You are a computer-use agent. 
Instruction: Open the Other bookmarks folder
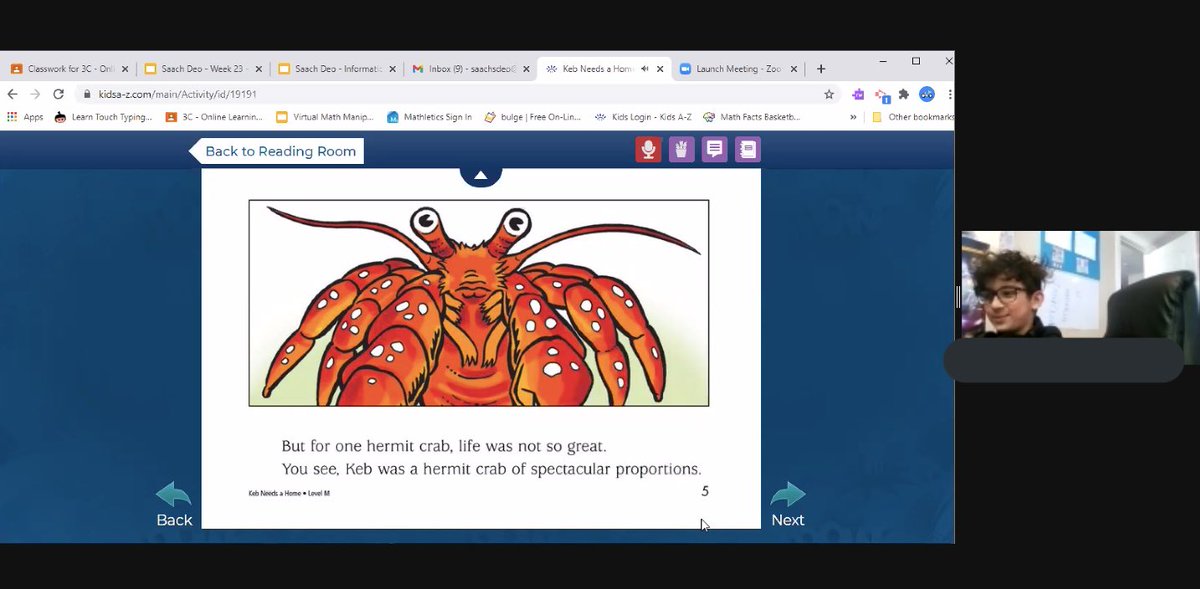click(x=912, y=117)
